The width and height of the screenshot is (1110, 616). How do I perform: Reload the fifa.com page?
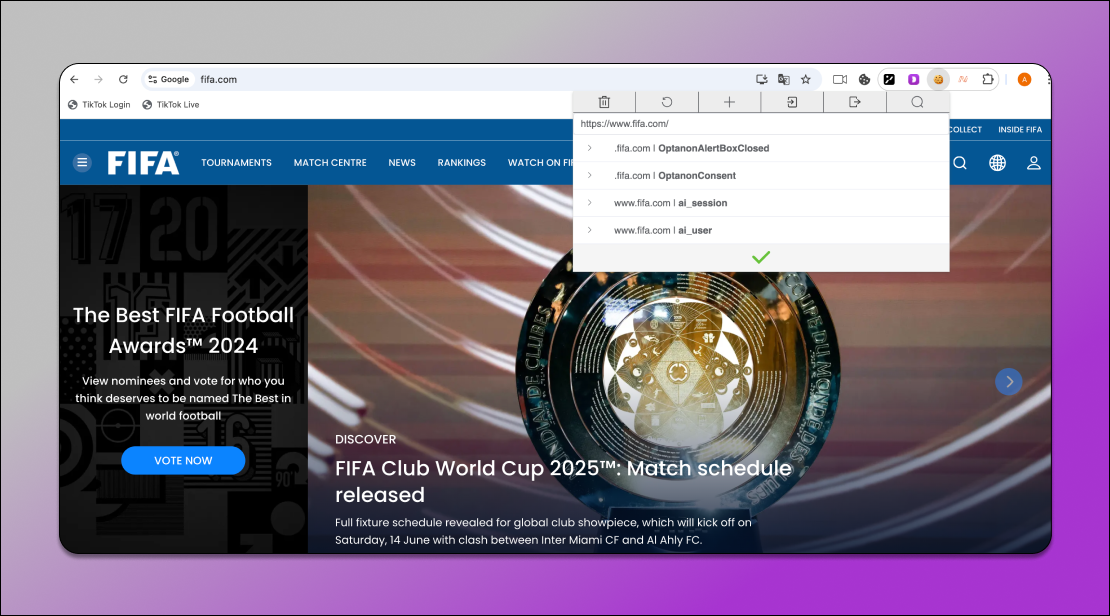123,79
